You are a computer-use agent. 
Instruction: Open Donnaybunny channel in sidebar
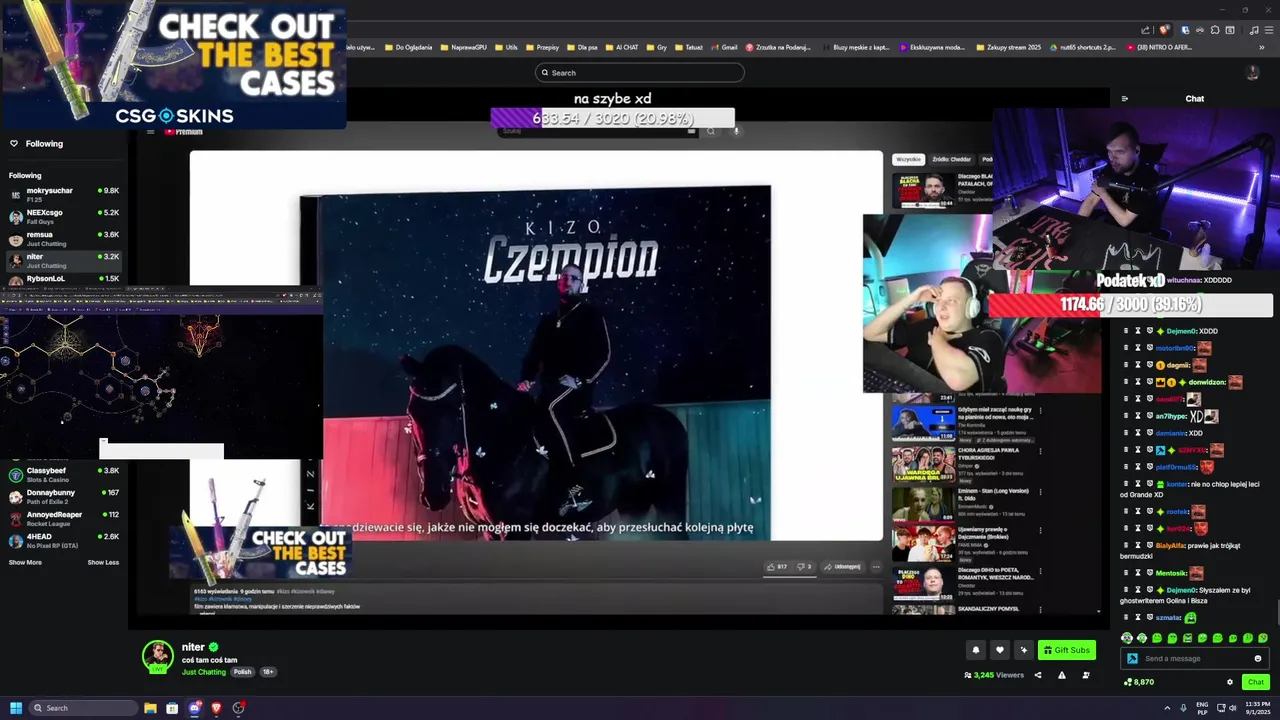point(64,496)
